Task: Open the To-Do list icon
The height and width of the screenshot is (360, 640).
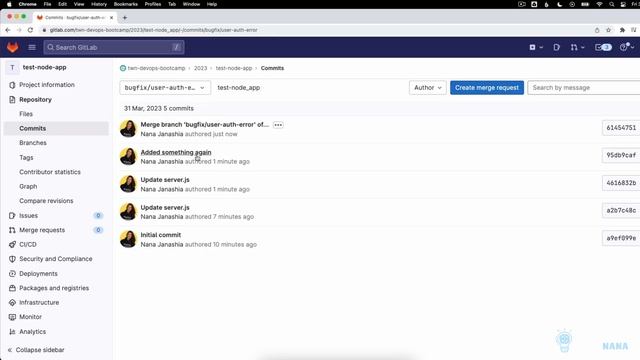Action: (603, 47)
